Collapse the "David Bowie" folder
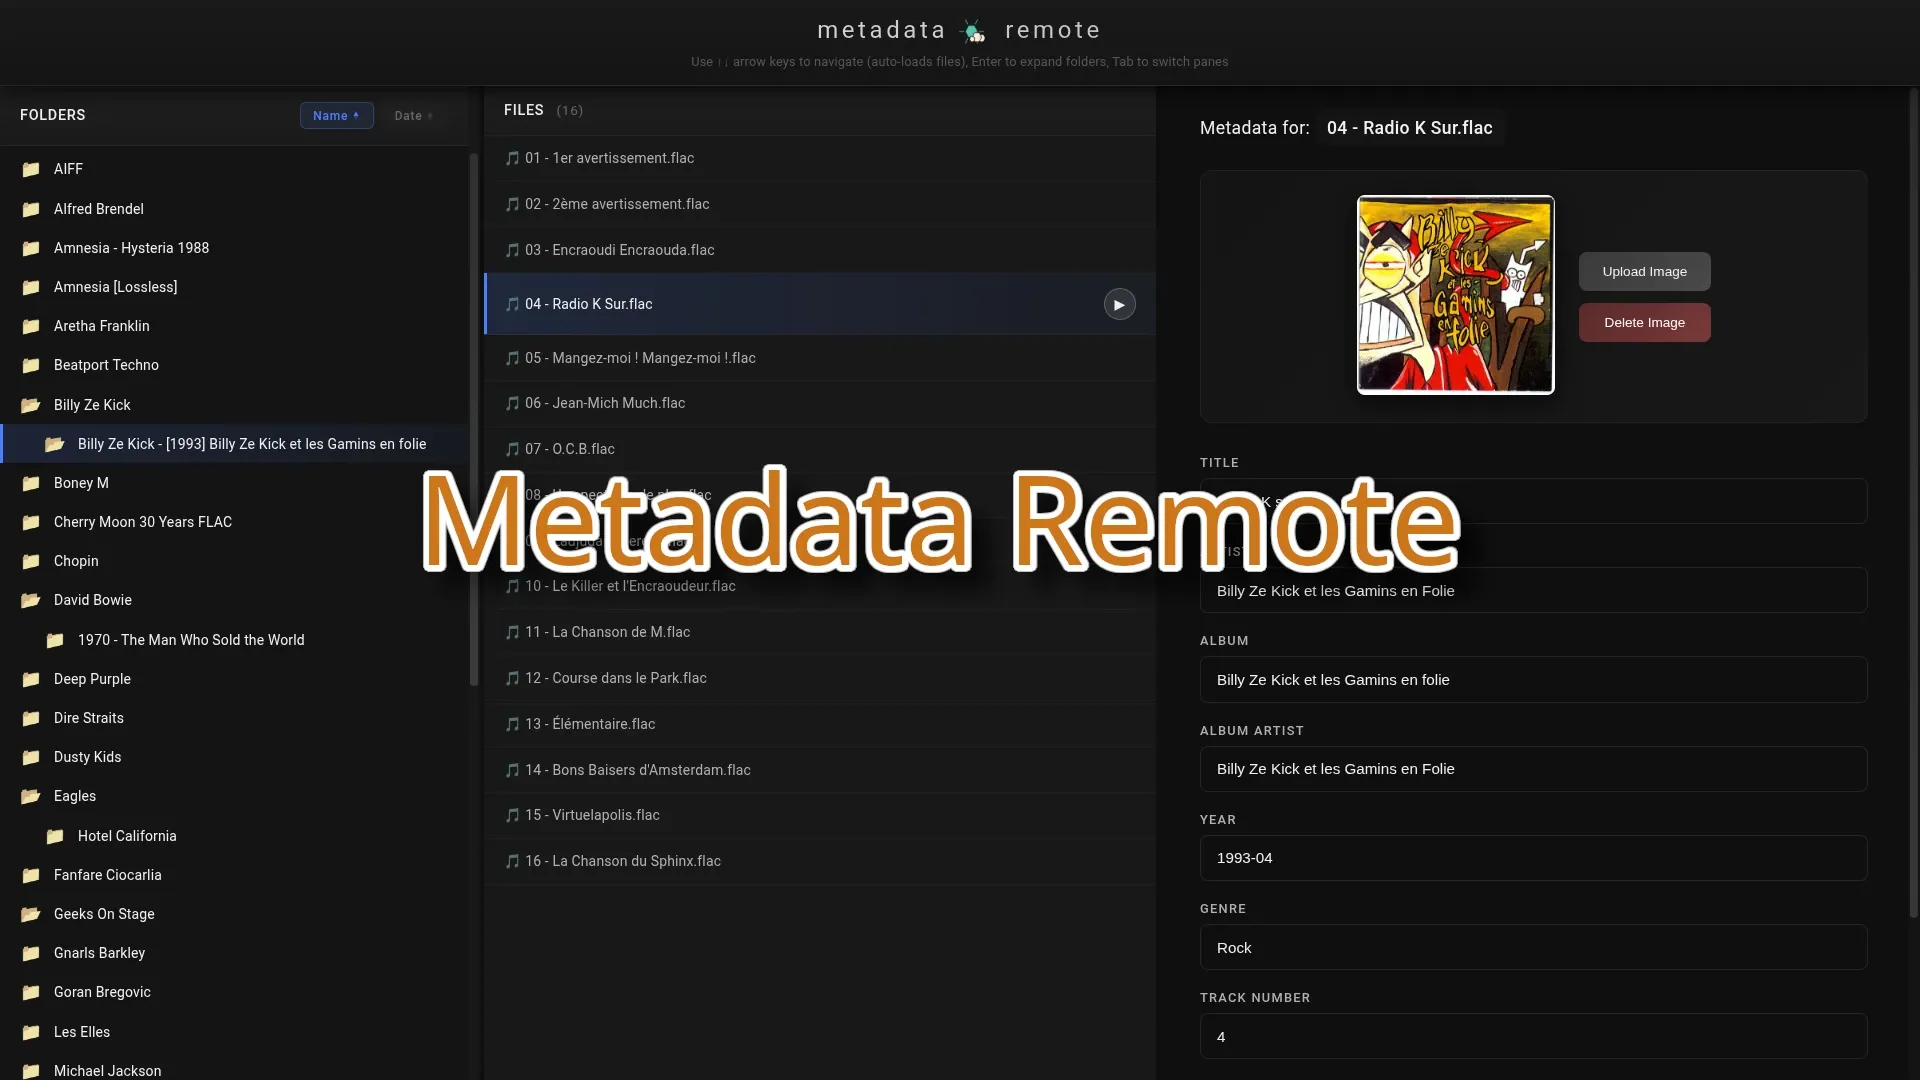The height and width of the screenshot is (1080, 1920). coord(92,600)
